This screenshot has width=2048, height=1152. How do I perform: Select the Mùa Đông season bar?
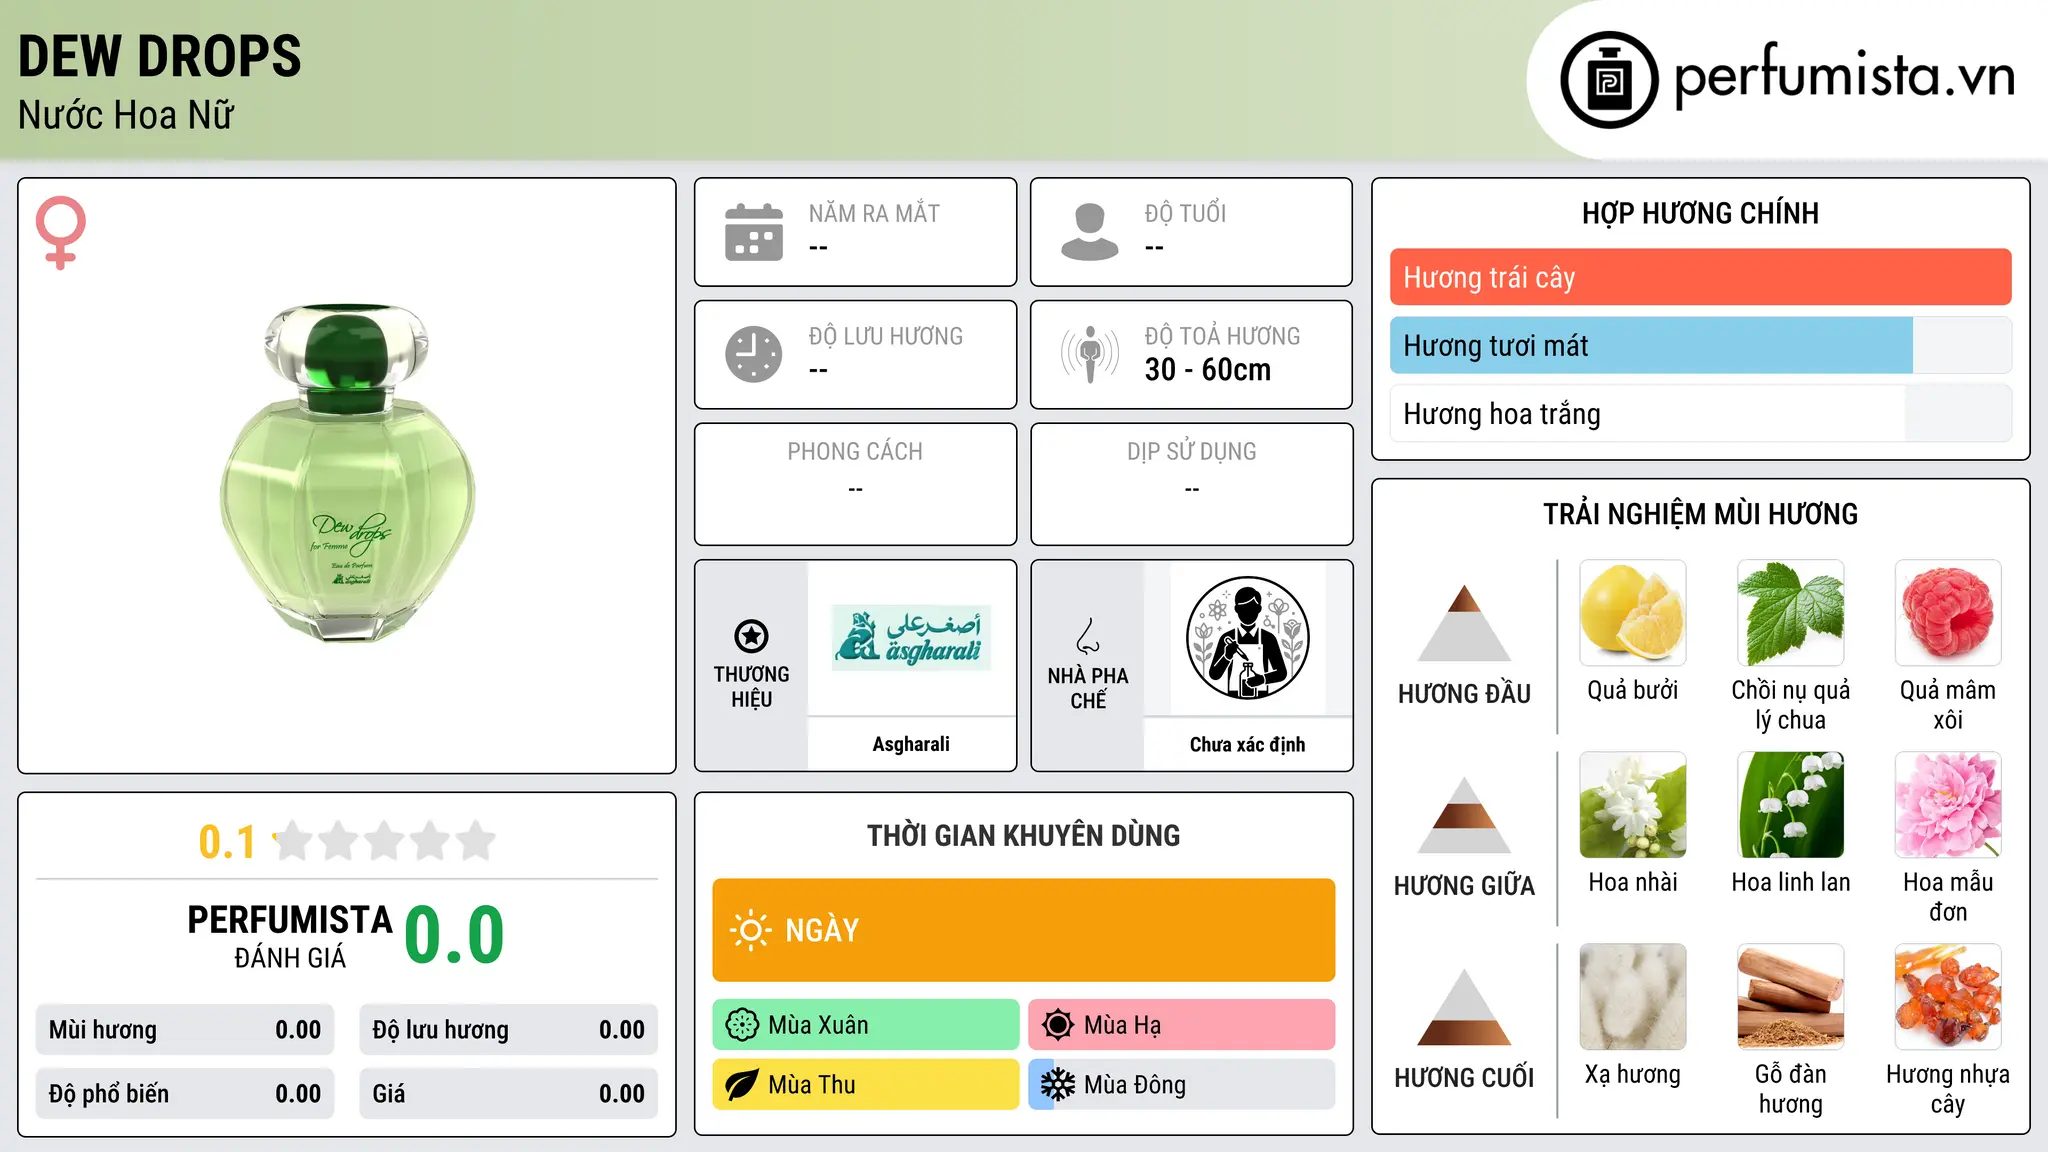[x=1182, y=1085]
